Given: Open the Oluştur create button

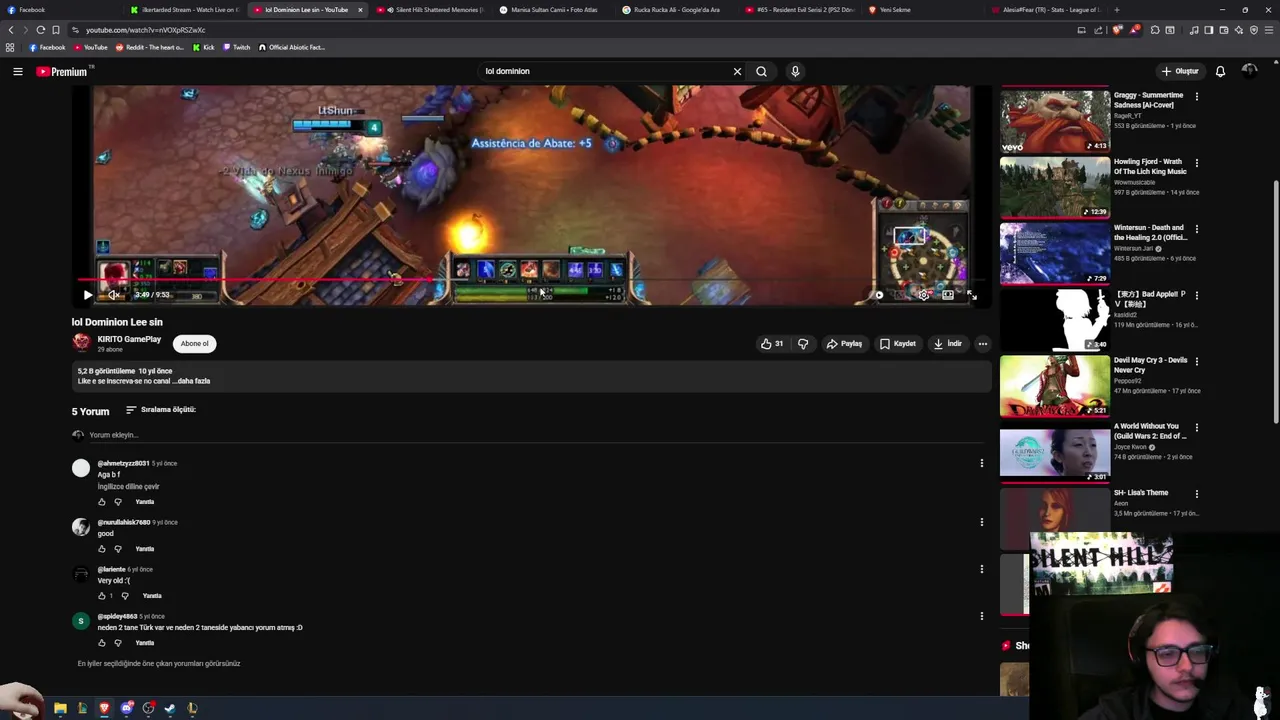Looking at the screenshot, I should point(1180,71).
